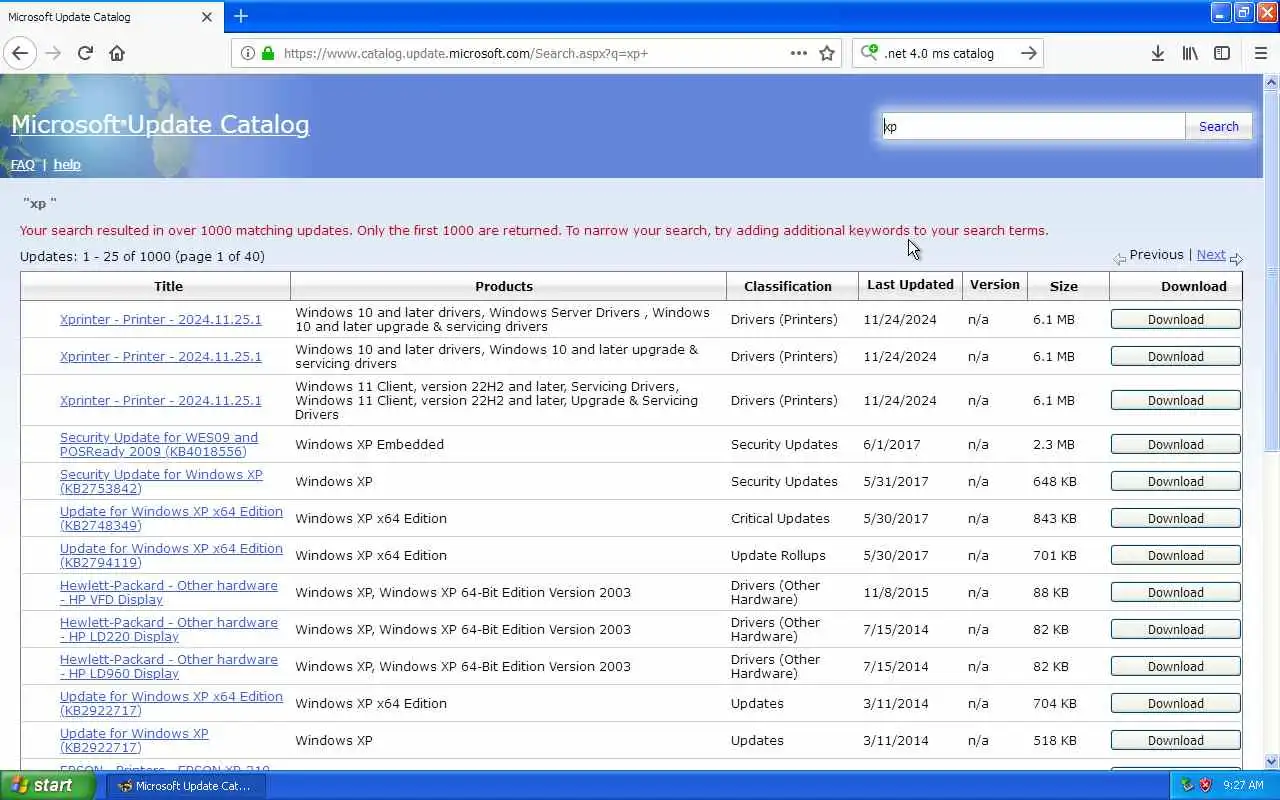
Task: Download the KB2794119 update rollup
Action: (x=1176, y=555)
